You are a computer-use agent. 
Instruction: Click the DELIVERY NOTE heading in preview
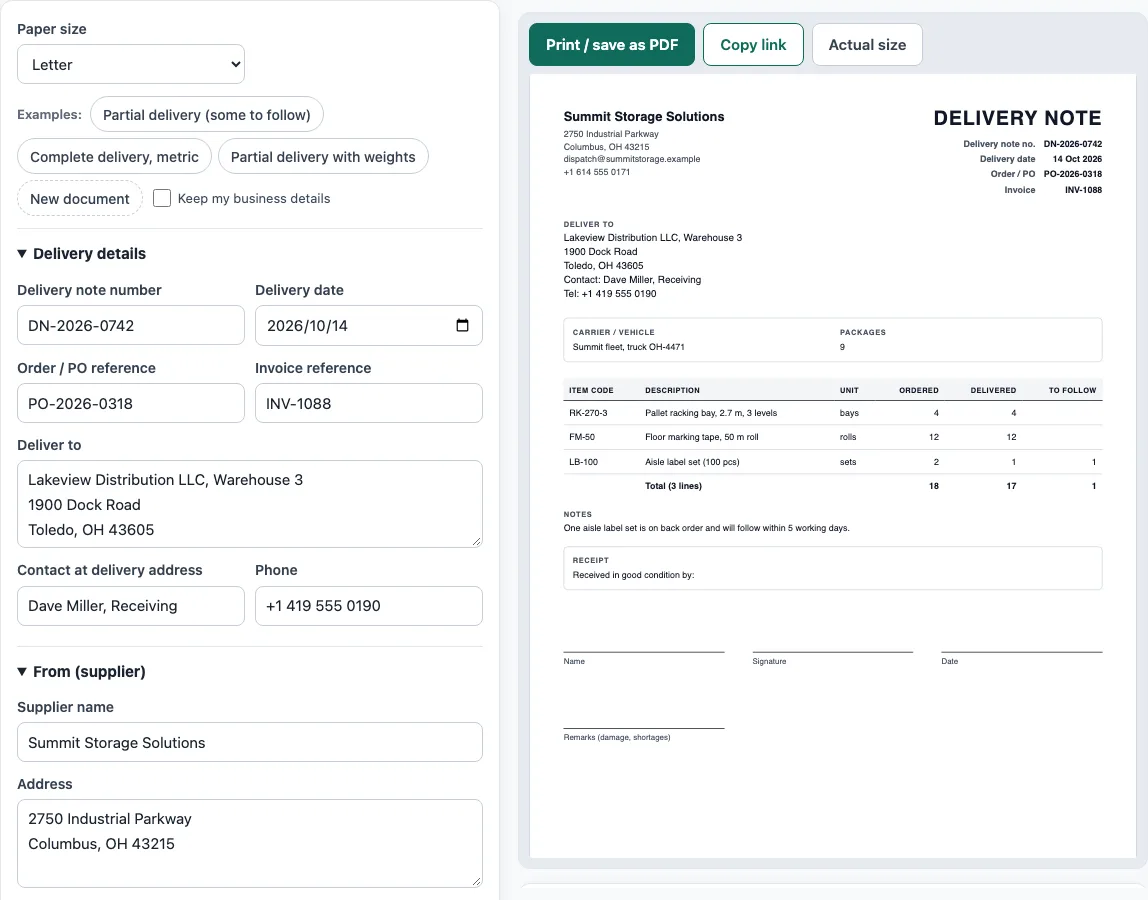coord(1017,118)
